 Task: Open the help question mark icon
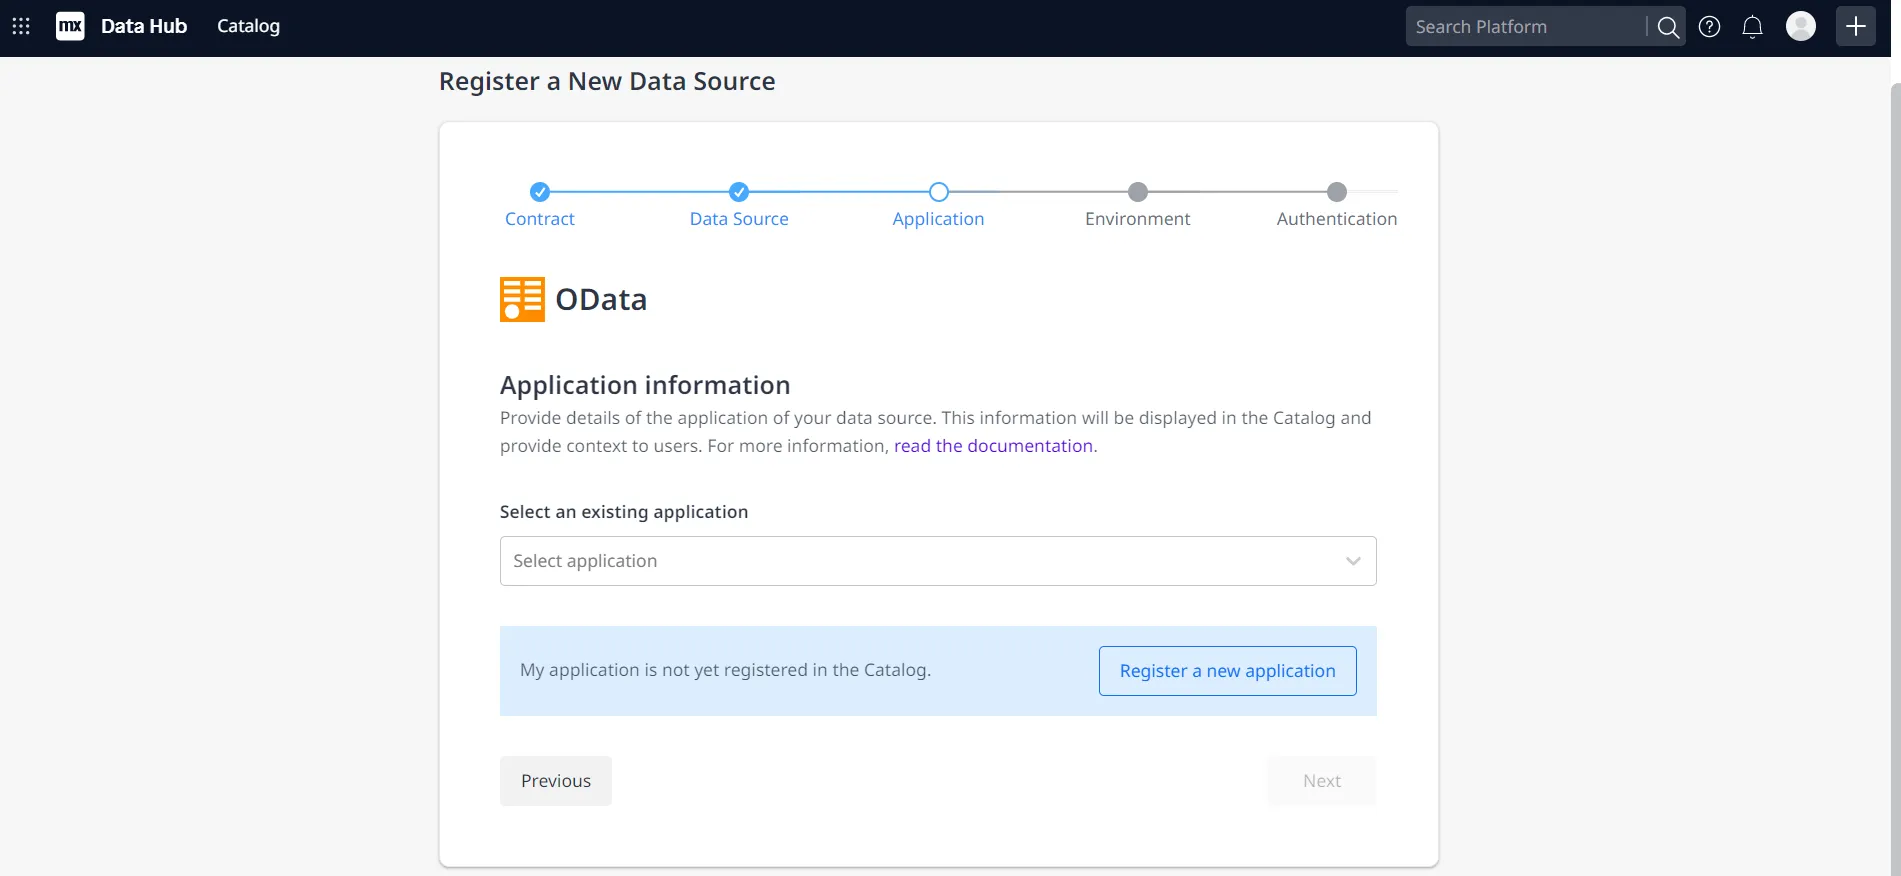pyautogui.click(x=1710, y=27)
